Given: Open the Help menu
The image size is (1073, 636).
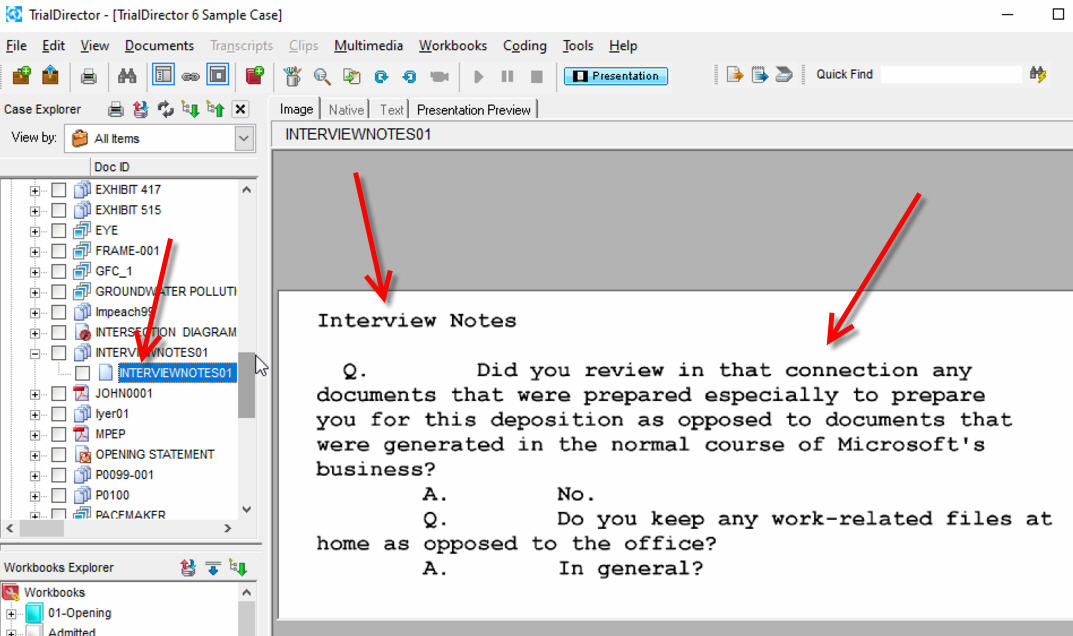Looking at the screenshot, I should pyautogui.click(x=623, y=46).
